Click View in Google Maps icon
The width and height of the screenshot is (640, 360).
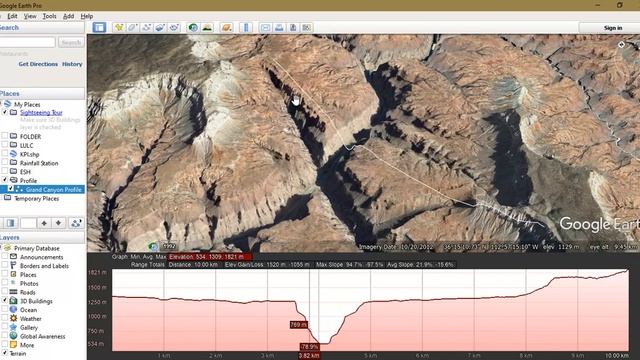307,27
